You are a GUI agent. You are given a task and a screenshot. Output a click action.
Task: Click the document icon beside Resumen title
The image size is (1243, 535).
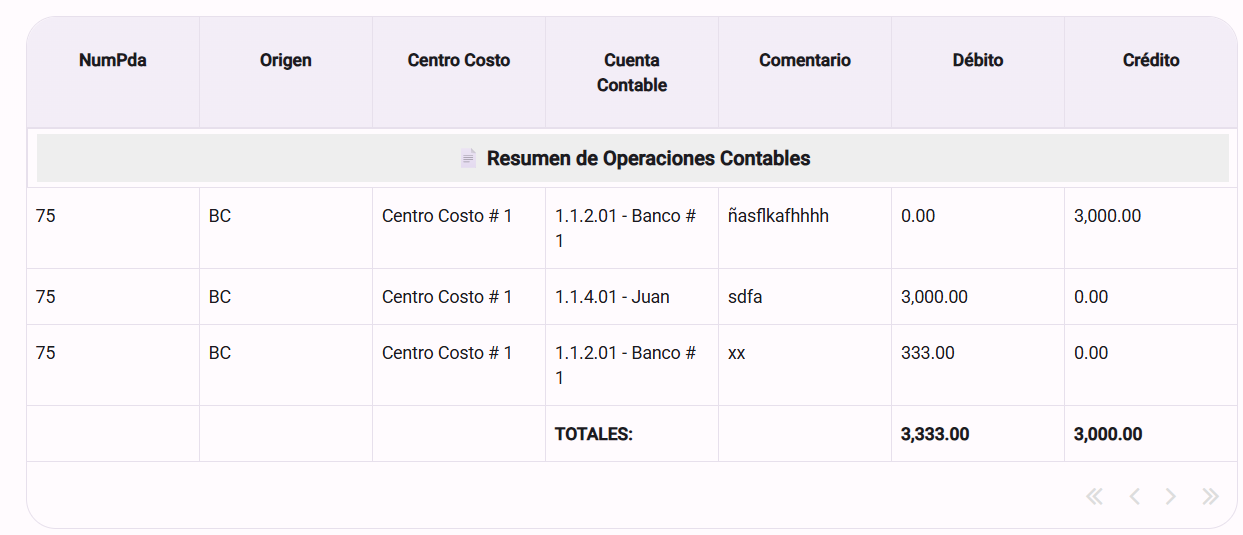(x=469, y=158)
